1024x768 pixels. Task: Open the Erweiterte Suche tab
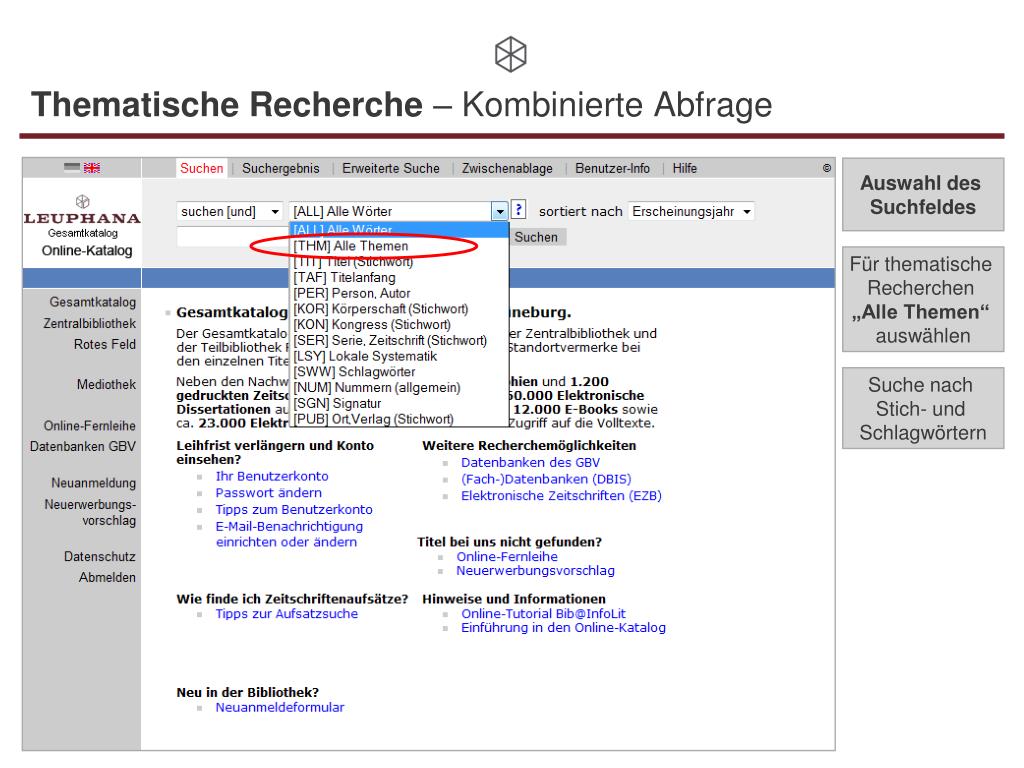(x=391, y=168)
